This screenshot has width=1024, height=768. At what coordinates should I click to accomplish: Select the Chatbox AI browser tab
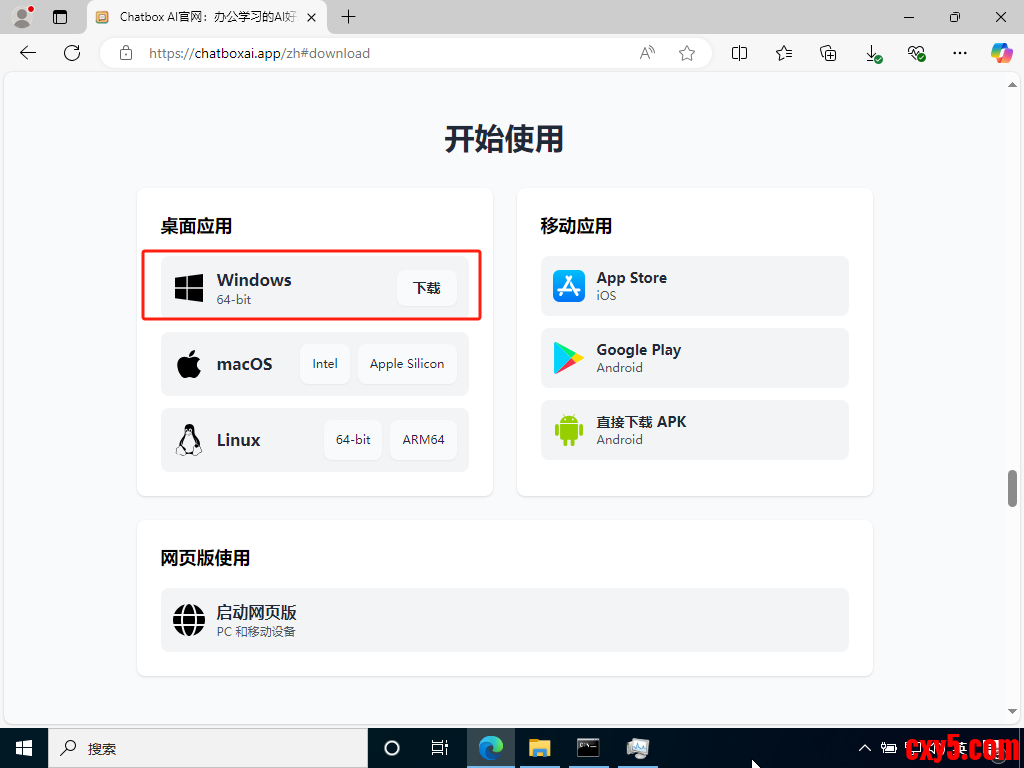(206, 18)
